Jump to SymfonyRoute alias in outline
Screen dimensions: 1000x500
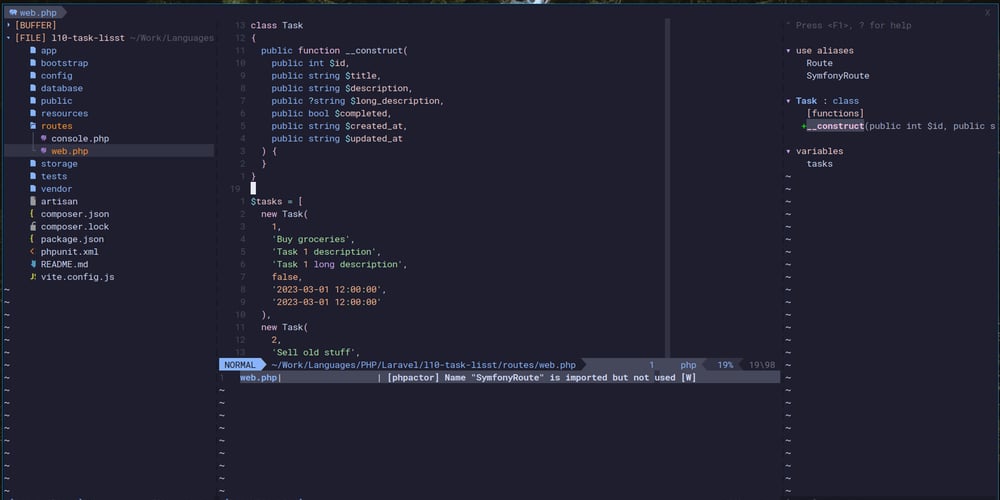[837, 76]
